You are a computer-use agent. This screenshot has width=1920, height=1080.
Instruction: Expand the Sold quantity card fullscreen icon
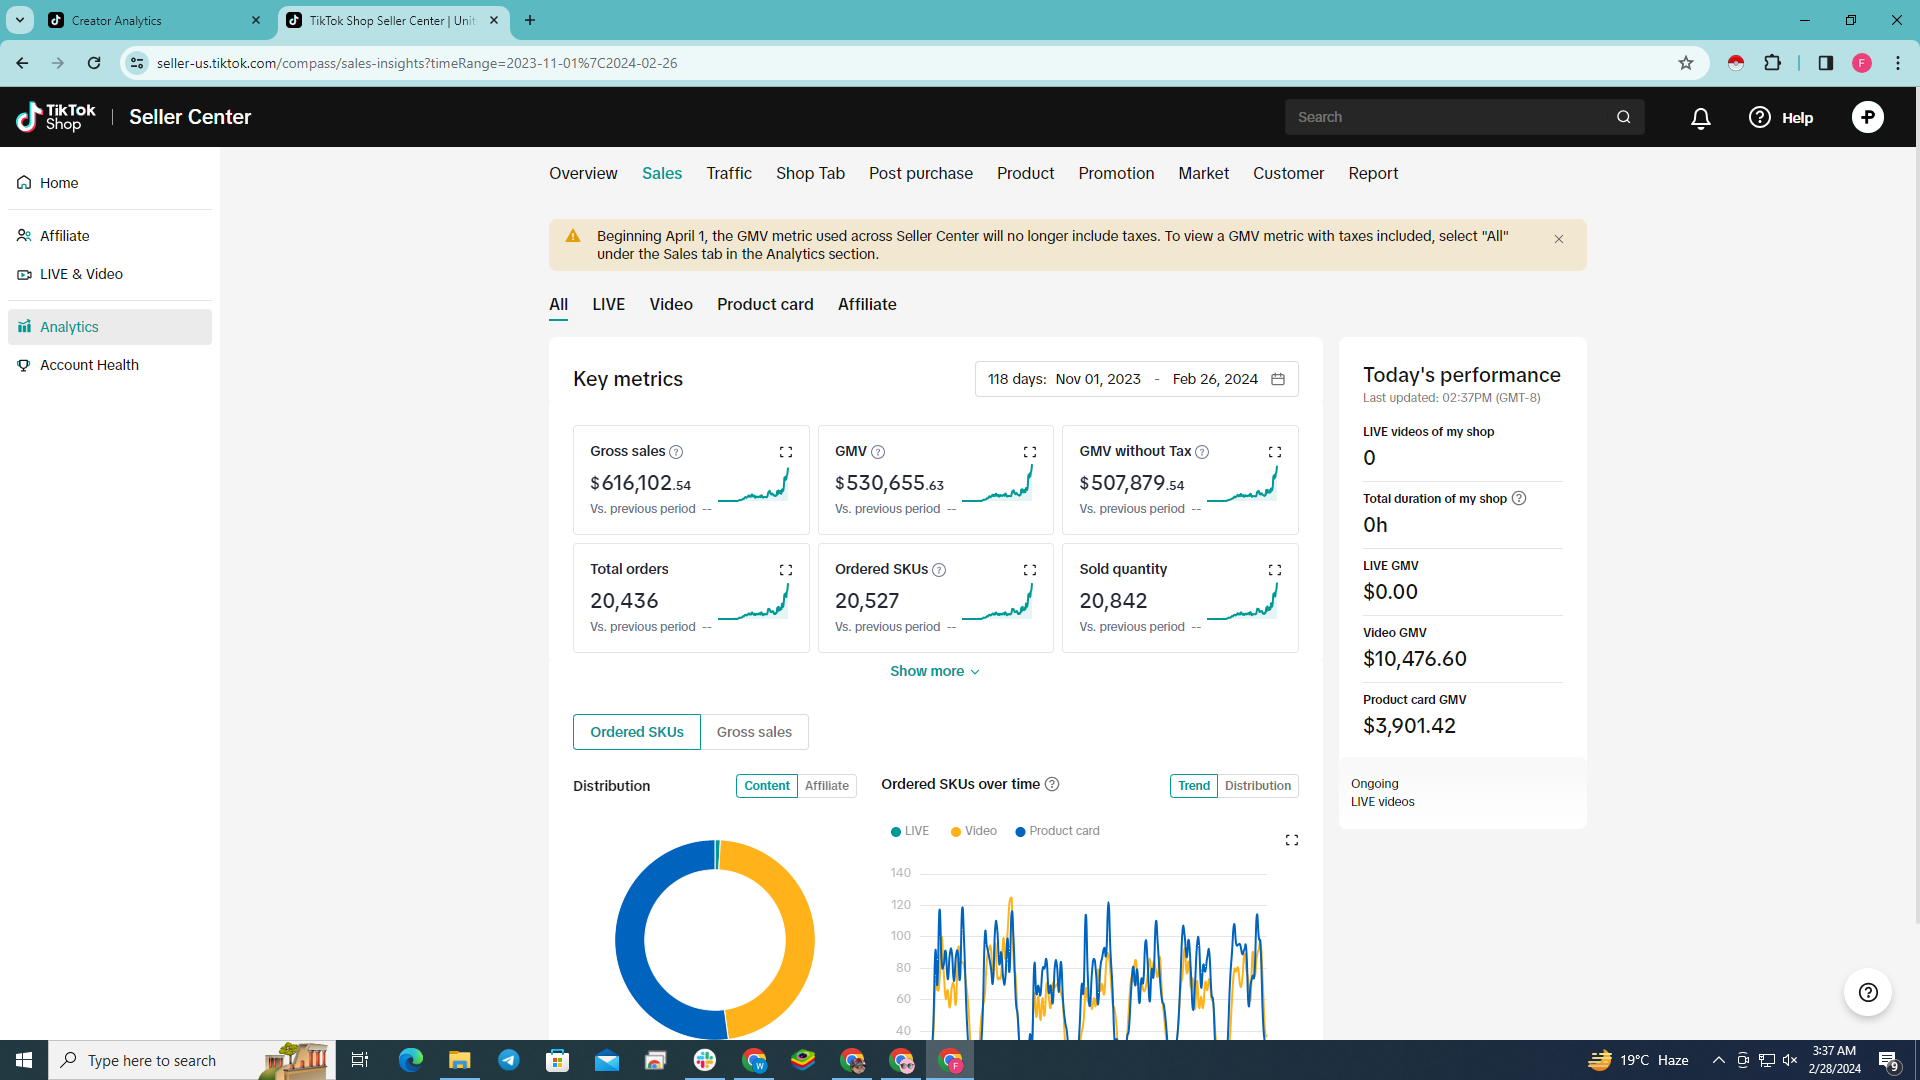tap(1274, 570)
